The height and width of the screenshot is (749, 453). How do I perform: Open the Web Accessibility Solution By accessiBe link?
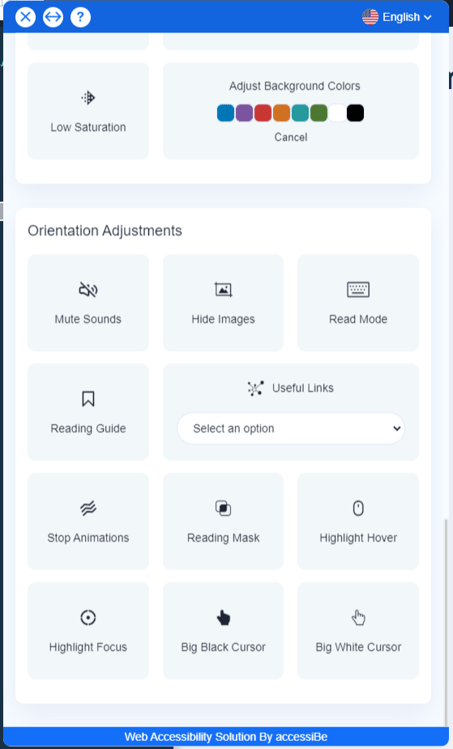pyautogui.click(x=226, y=737)
